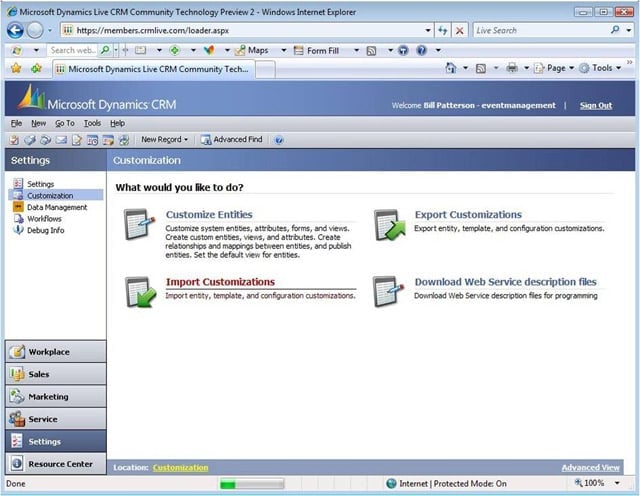Open the zoom level 100% dropdown
The height and width of the screenshot is (496, 640).
pos(617,483)
